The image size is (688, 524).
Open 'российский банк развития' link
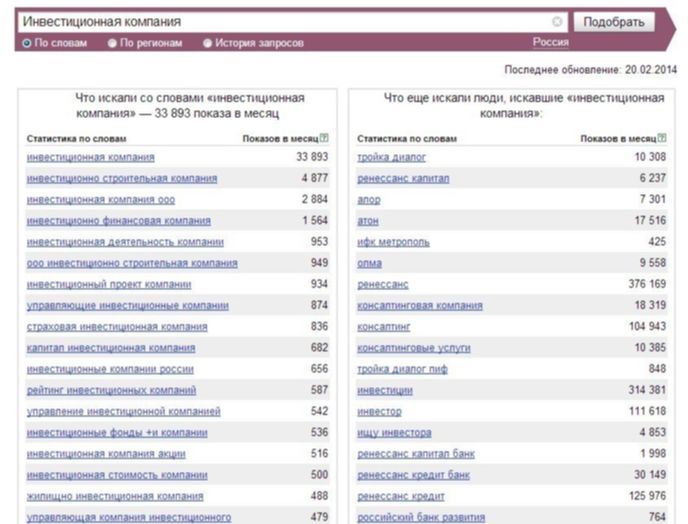(x=421, y=517)
